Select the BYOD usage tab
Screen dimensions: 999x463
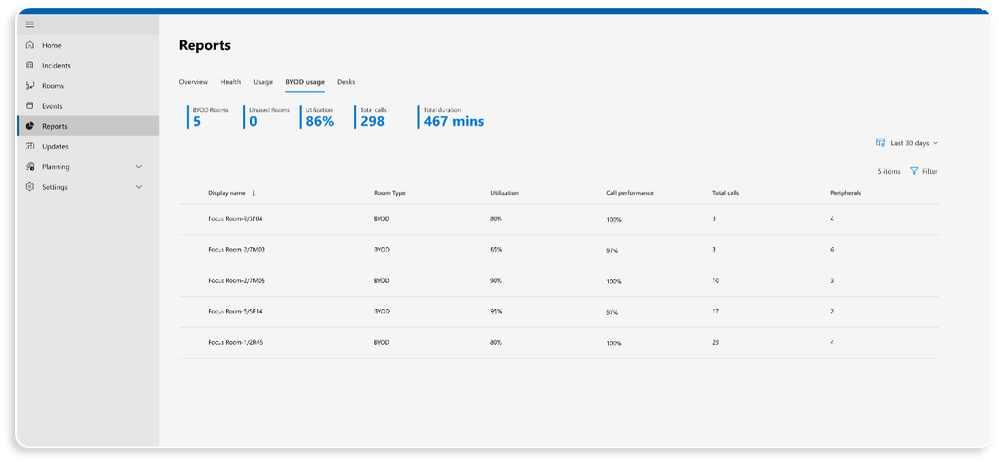(305, 82)
